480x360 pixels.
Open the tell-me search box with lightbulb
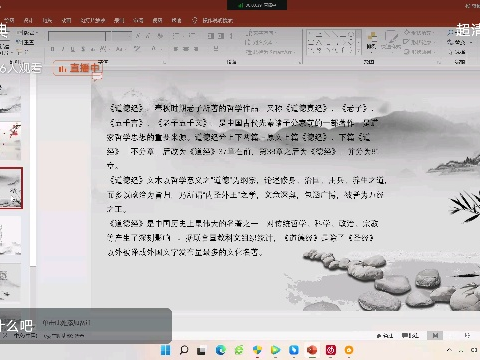[213, 20]
